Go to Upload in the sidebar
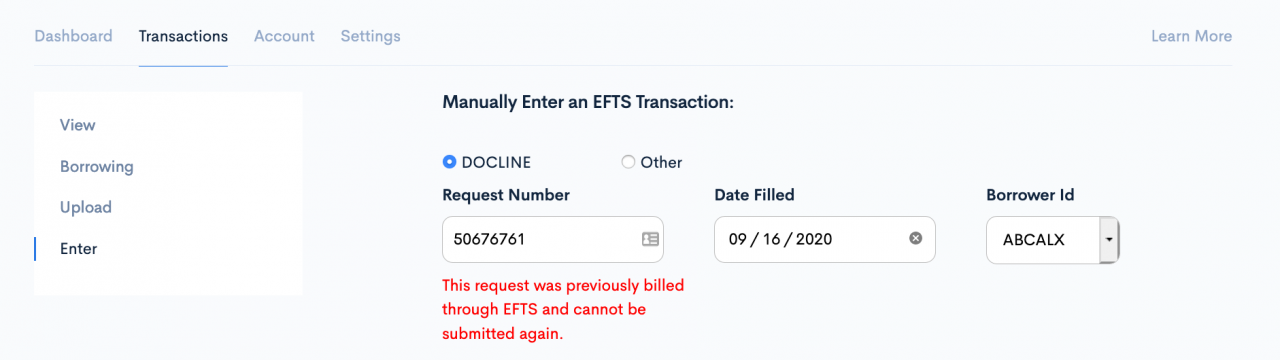The image size is (1280, 360). coord(86,207)
